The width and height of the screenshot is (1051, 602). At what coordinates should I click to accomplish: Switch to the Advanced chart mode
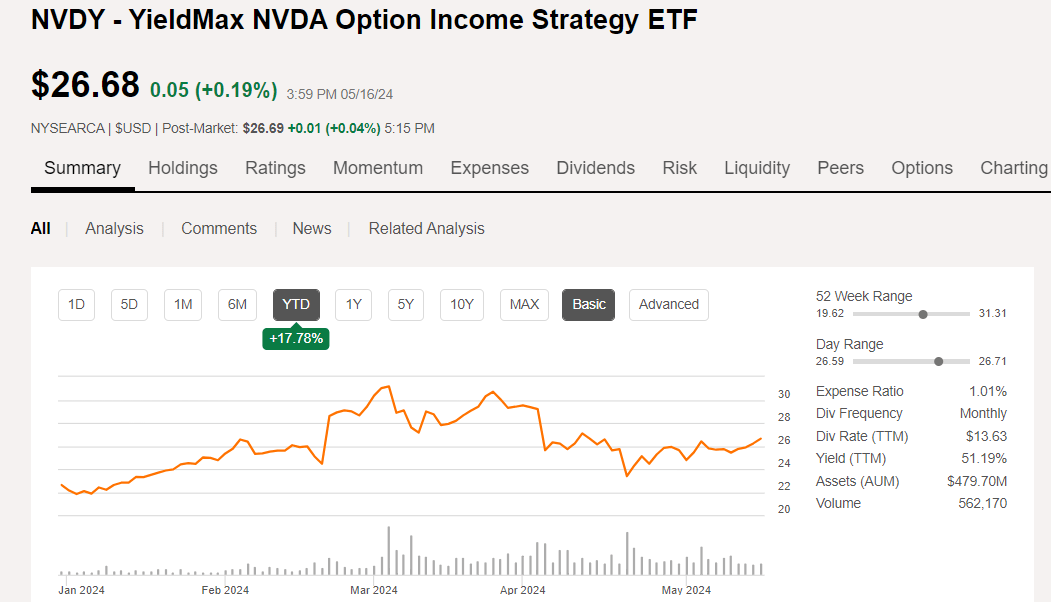[668, 305]
